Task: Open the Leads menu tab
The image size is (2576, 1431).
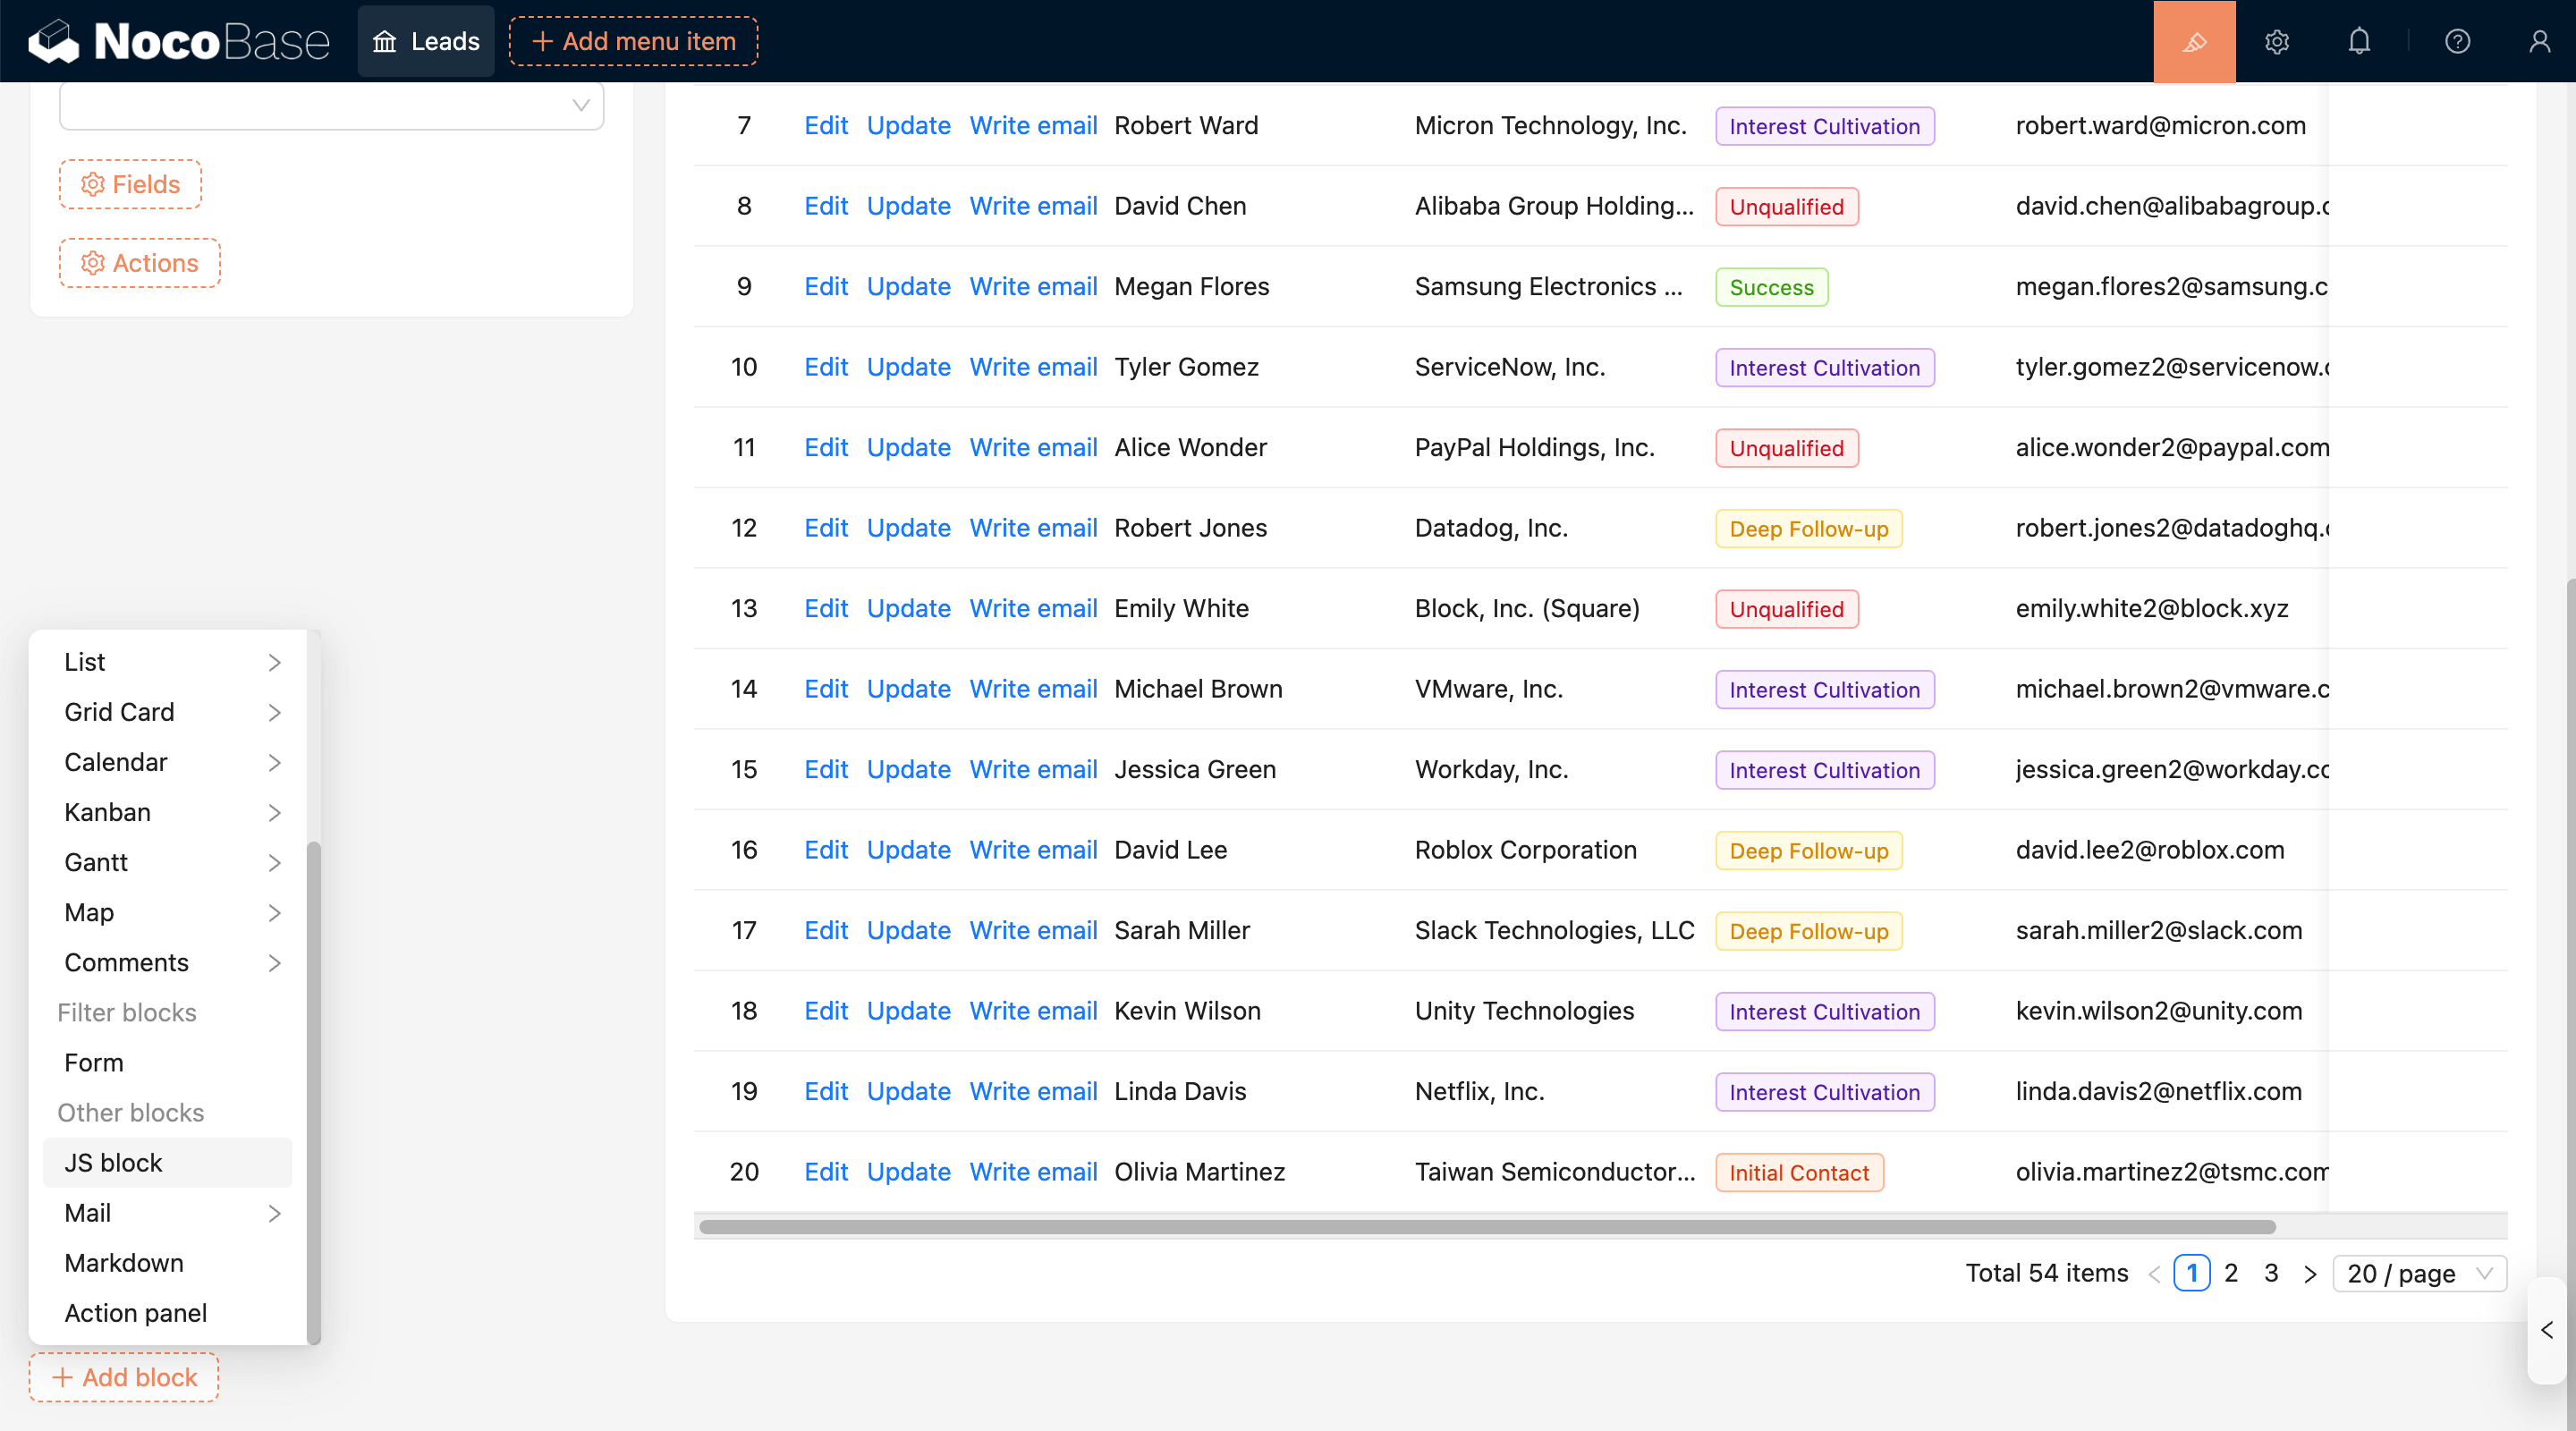Action: (426, 42)
